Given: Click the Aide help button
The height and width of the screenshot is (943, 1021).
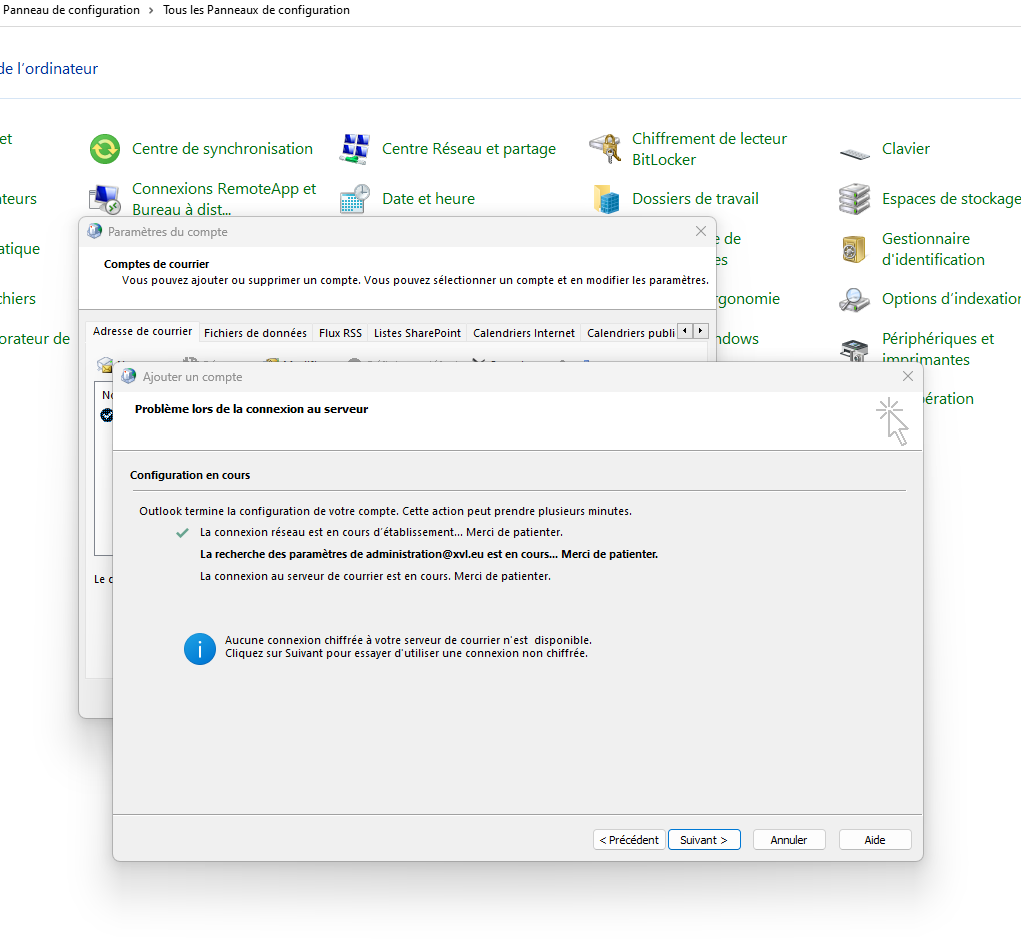Looking at the screenshot, I should [875, 840].
